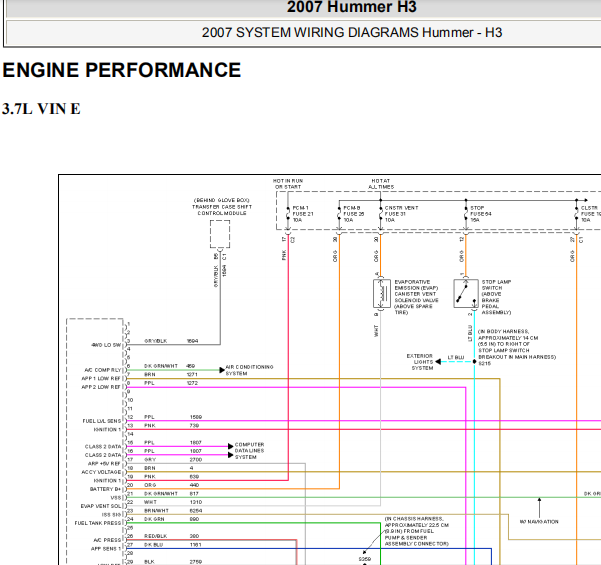601x565 pixels.
Task: Click the "APP 2 LOW REF" pin label
Action: [101, 387]
